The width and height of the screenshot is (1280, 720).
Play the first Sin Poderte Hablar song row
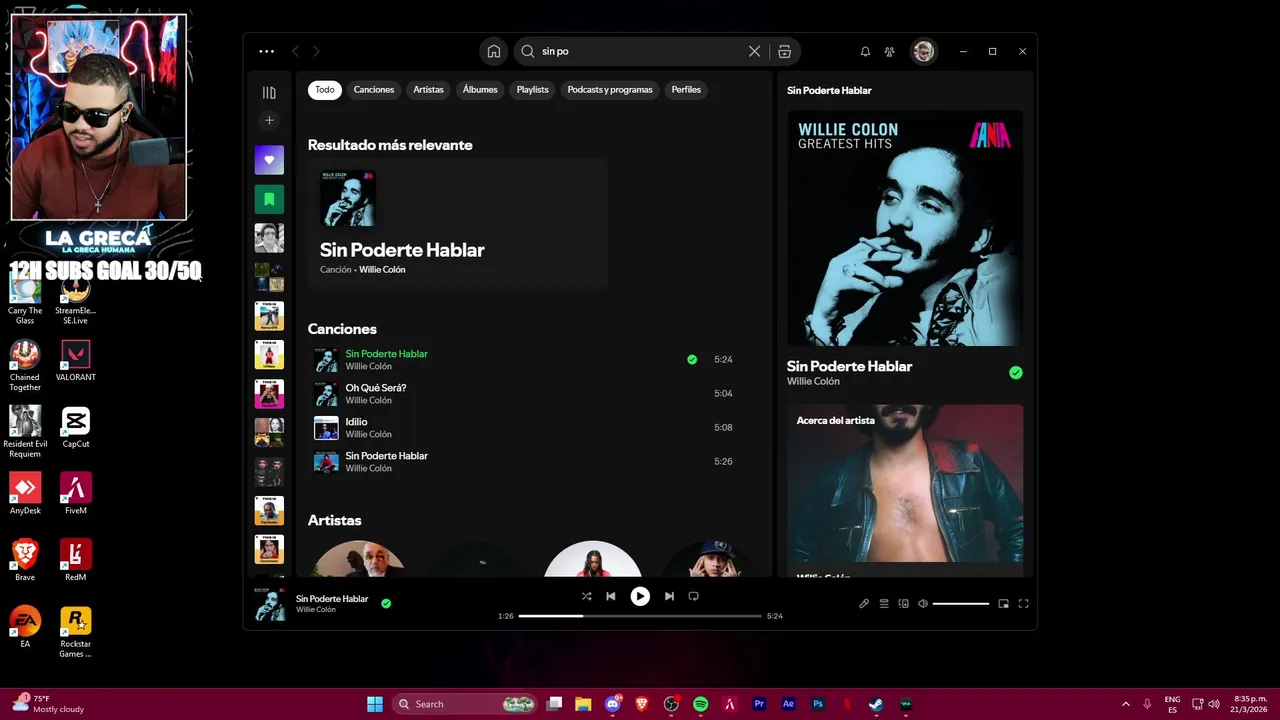[524, 360]
